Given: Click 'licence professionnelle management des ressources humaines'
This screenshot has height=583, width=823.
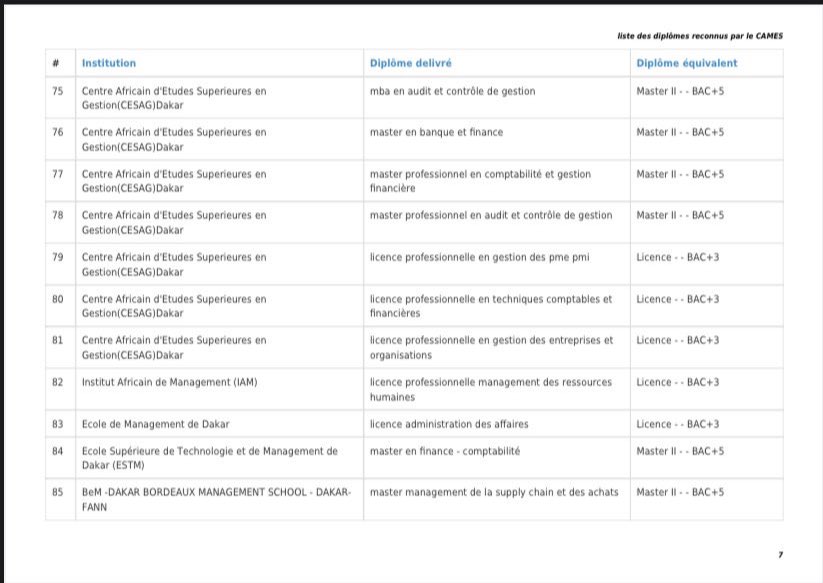Looking at the screenshot, I should (x=490, y=389).
